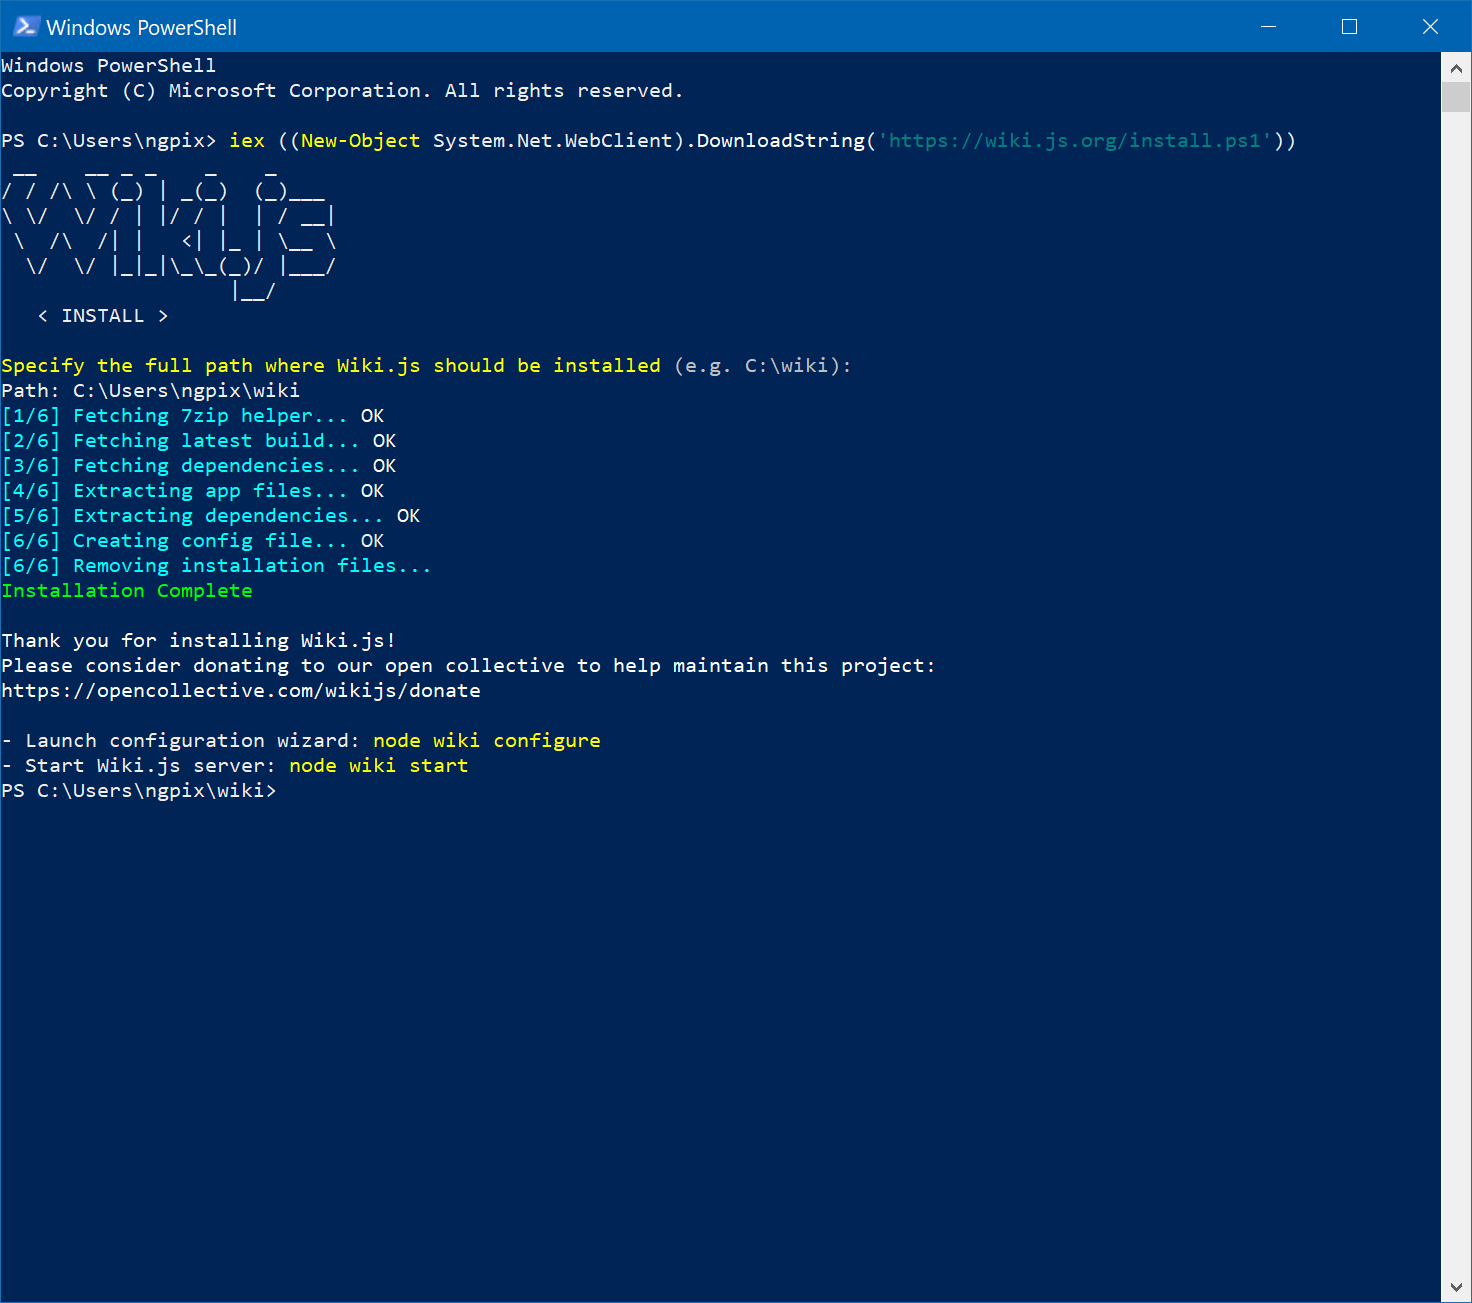Click the scrollbar down arrow
Image resolution: width=1472 pixels, height=1303 pixels.
coord(1456,1287)
